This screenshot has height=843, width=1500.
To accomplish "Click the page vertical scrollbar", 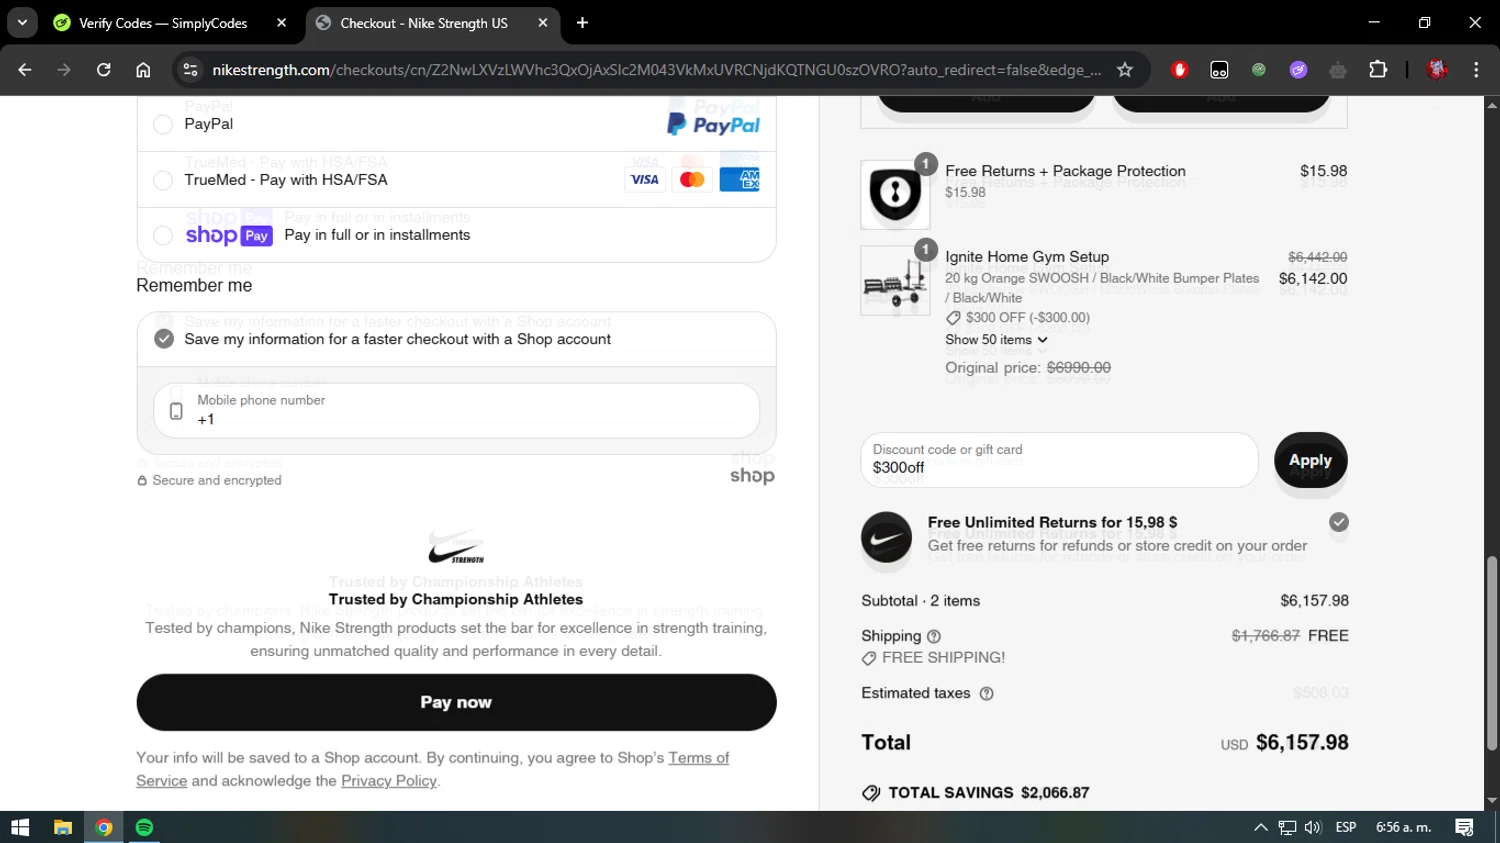I will [x=1492, y=653].
